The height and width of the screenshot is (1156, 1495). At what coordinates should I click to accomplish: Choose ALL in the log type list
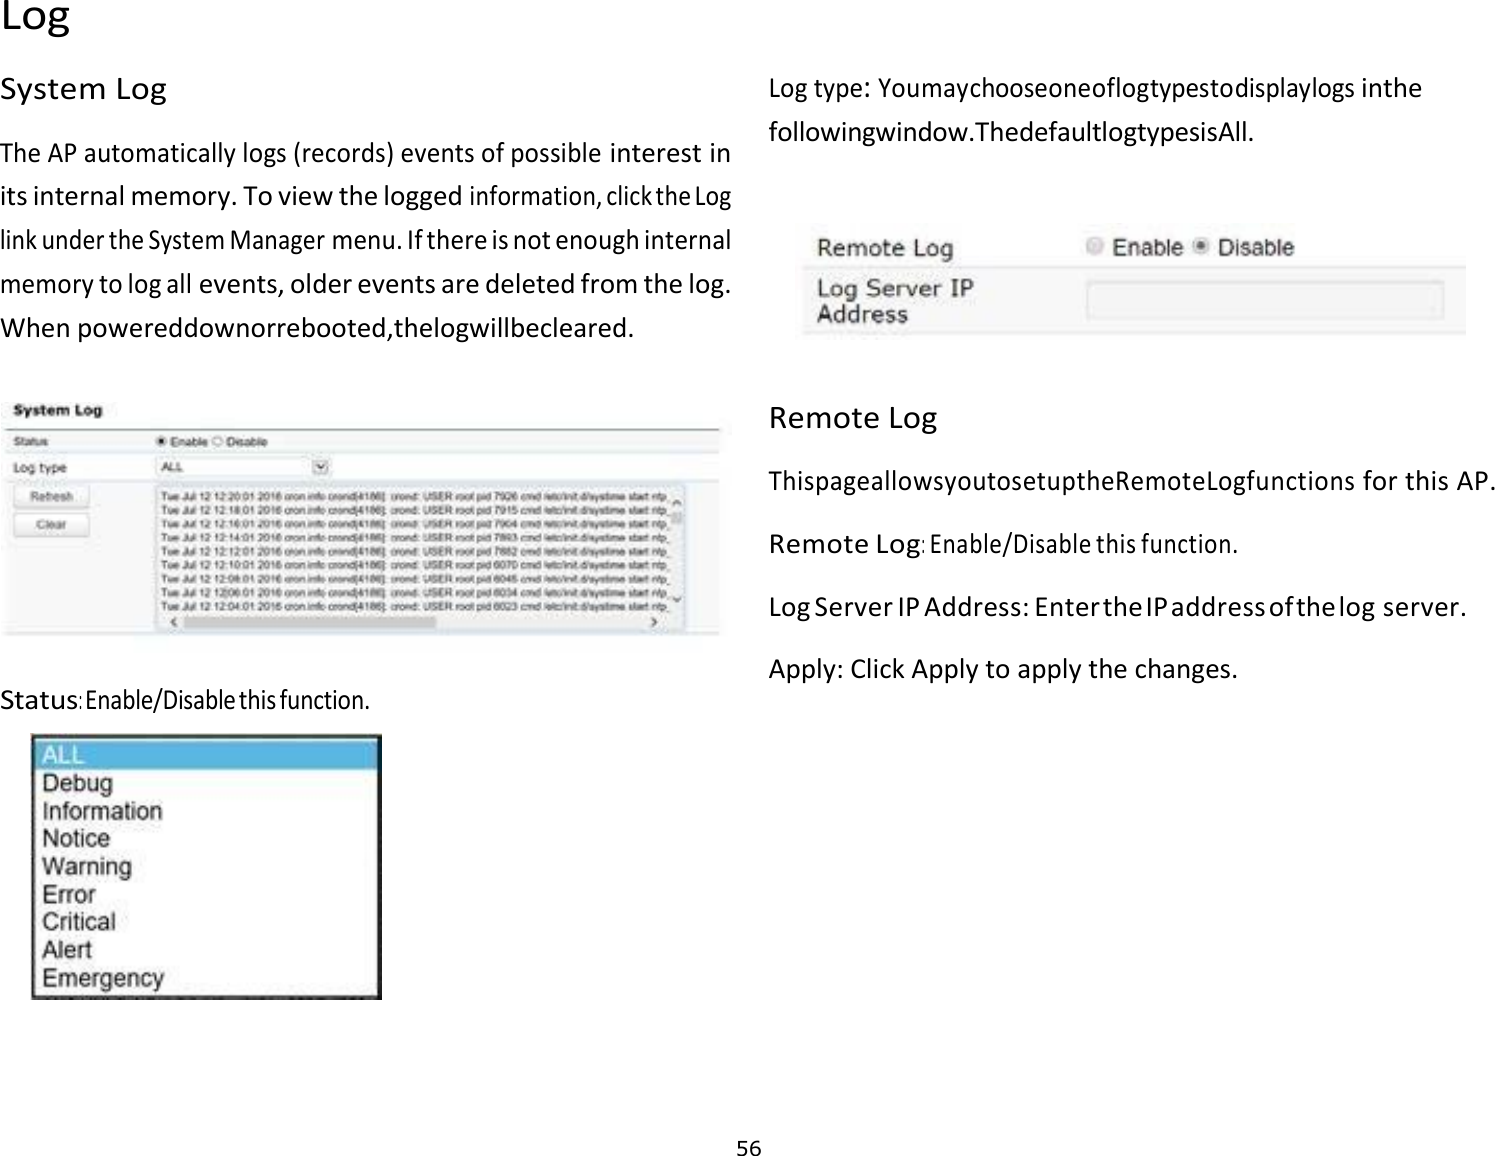pos(206,755)
